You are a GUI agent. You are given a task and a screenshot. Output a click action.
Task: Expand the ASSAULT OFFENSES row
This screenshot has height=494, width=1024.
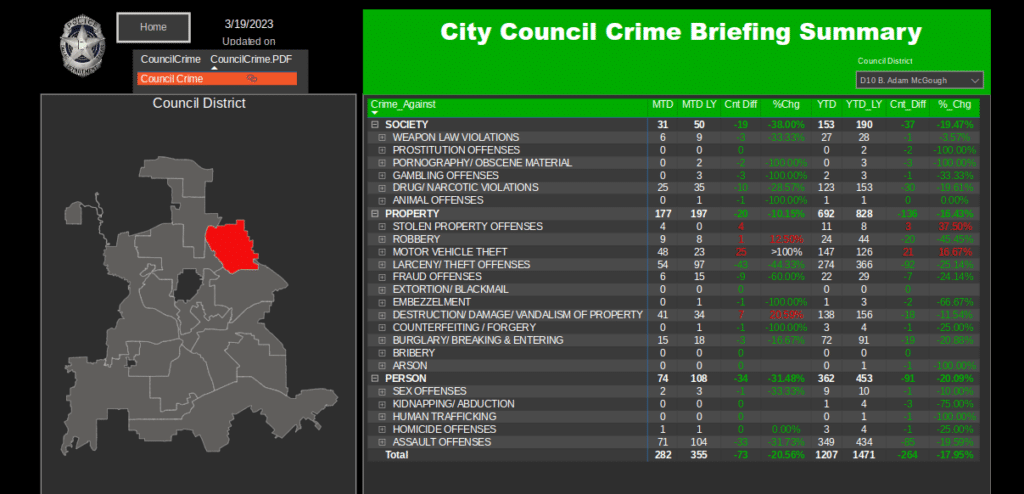[382, 442]
